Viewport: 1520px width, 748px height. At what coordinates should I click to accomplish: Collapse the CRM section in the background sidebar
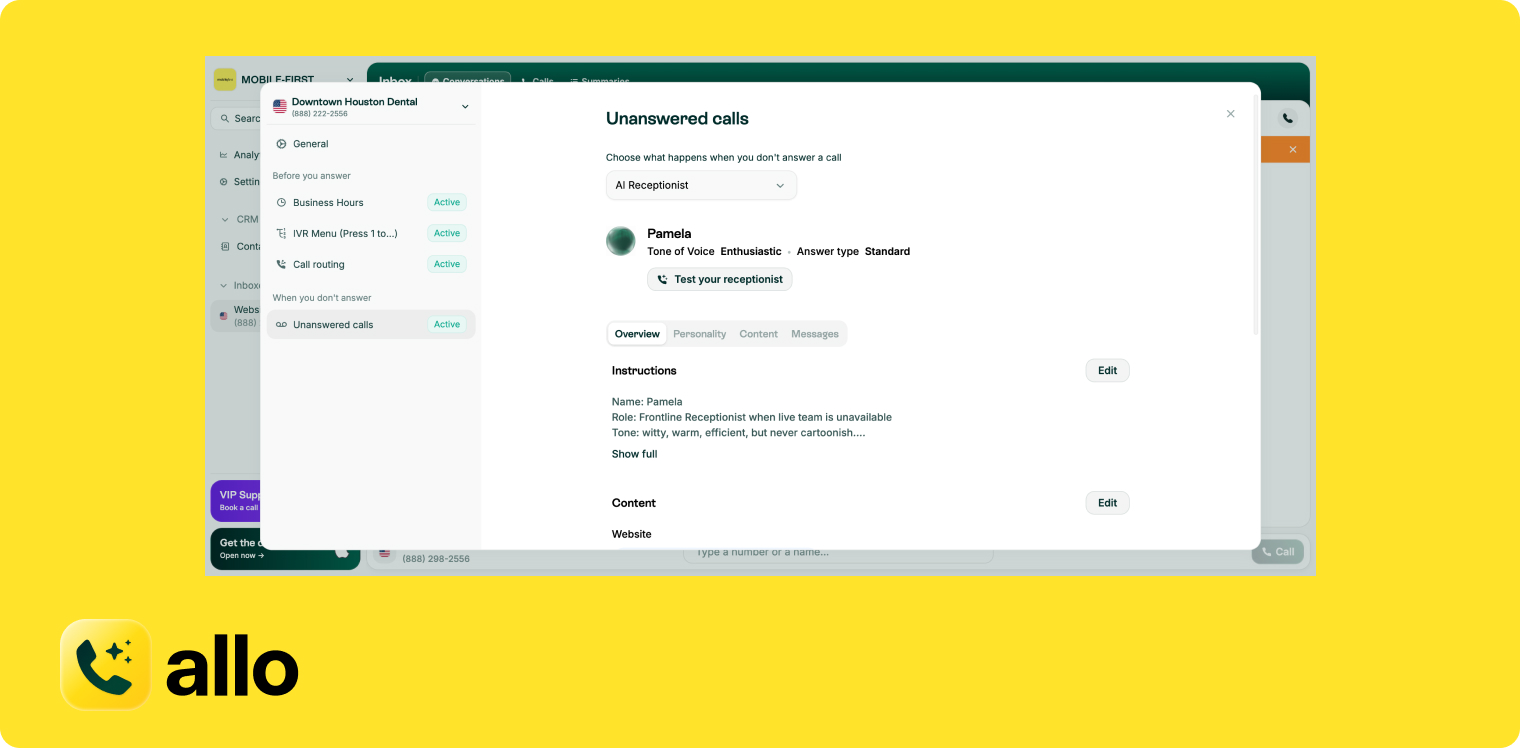click(x=225, y=219)
